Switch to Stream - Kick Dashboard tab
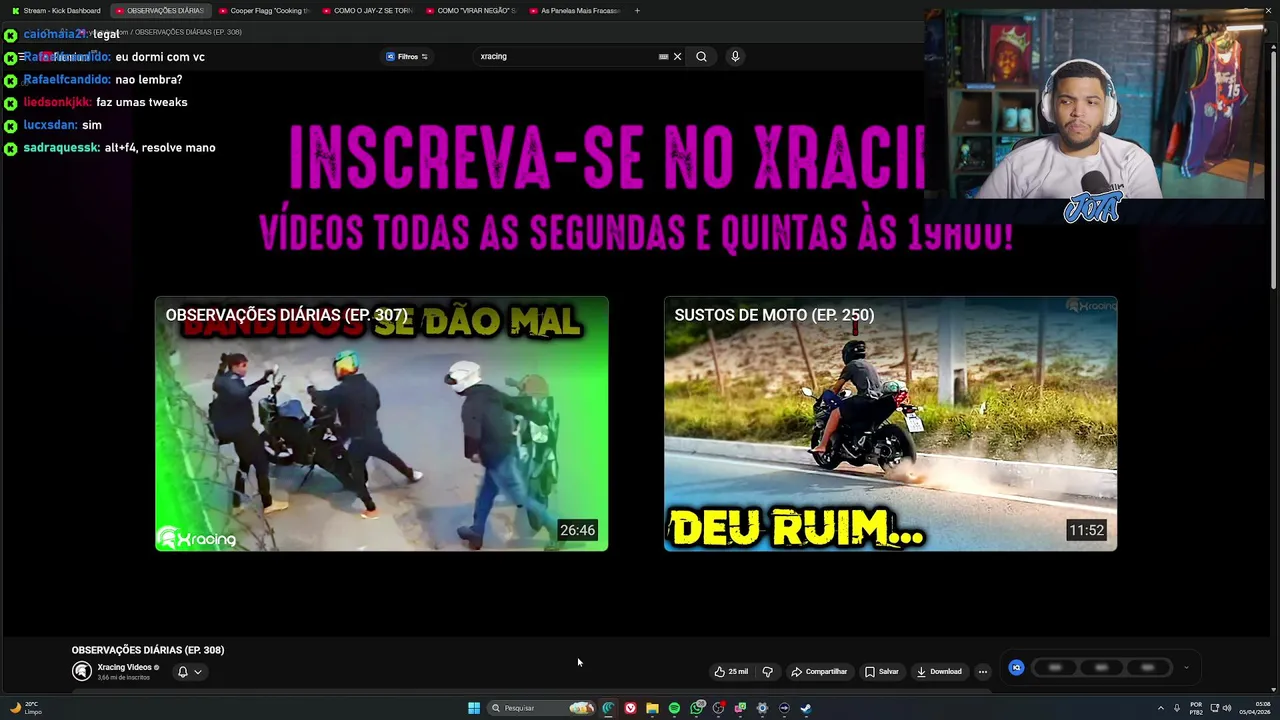 pyautogui.click(x=56, y=10)
